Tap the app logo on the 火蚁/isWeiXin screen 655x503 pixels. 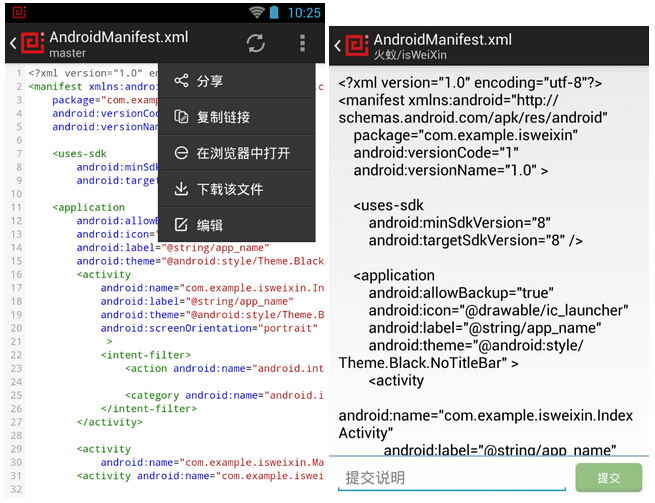tap(356, 45)
